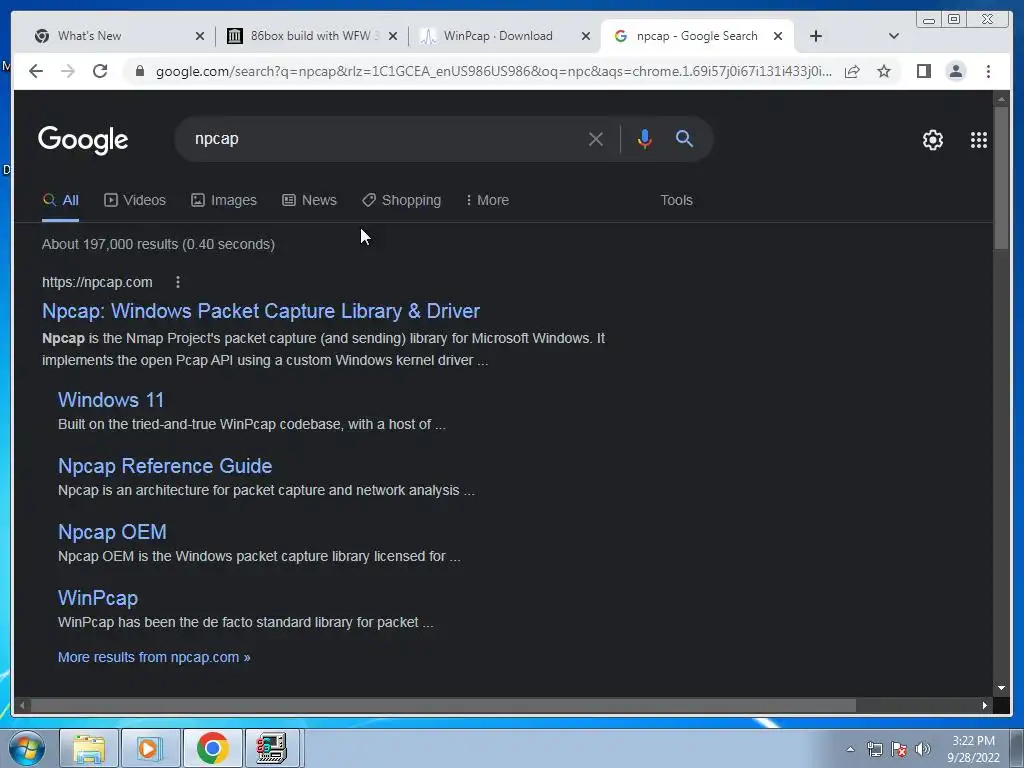Click the vertical scrollbar down arrow
This screenshot has width=1024, height=768.
point(1001,688)
